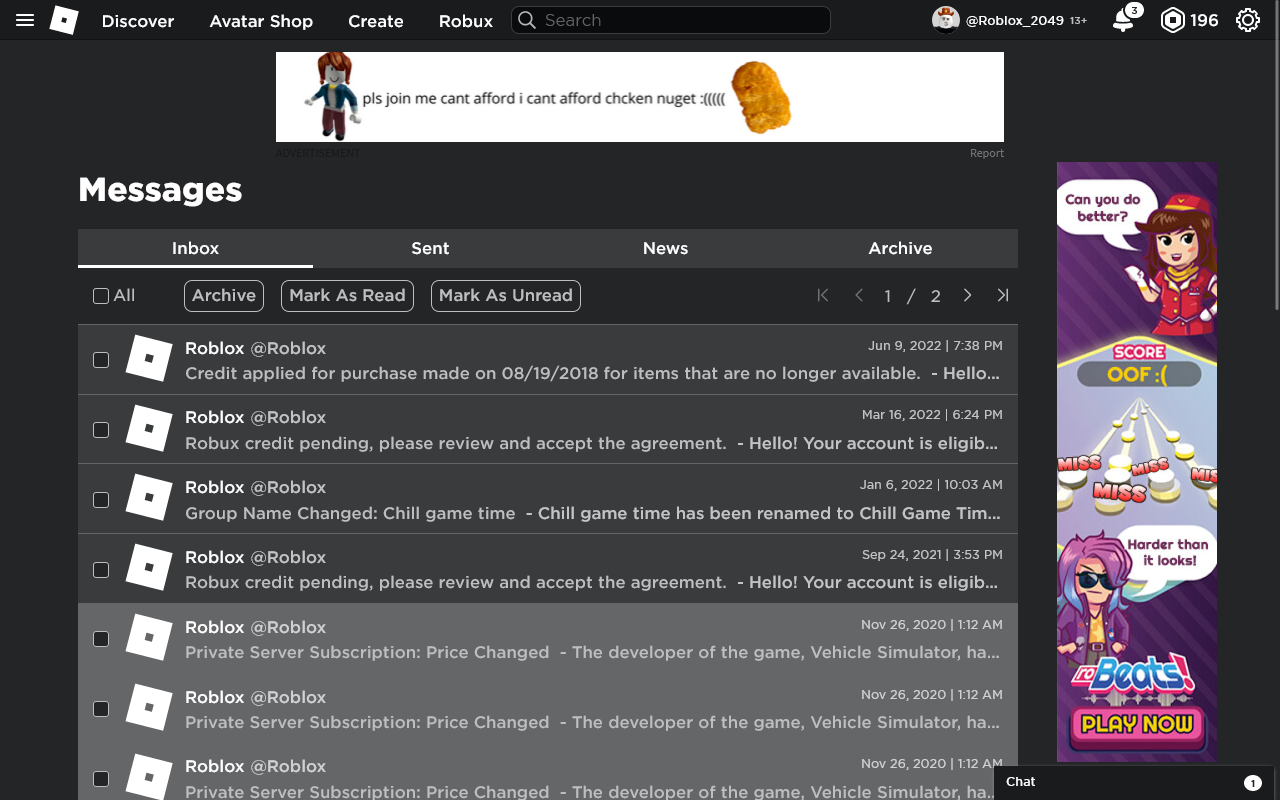Image resolution: width=1280 pixels, height=800 pixels.
Task: Open the Mar 16 'Robux credit pending' message
Action: 548,429
